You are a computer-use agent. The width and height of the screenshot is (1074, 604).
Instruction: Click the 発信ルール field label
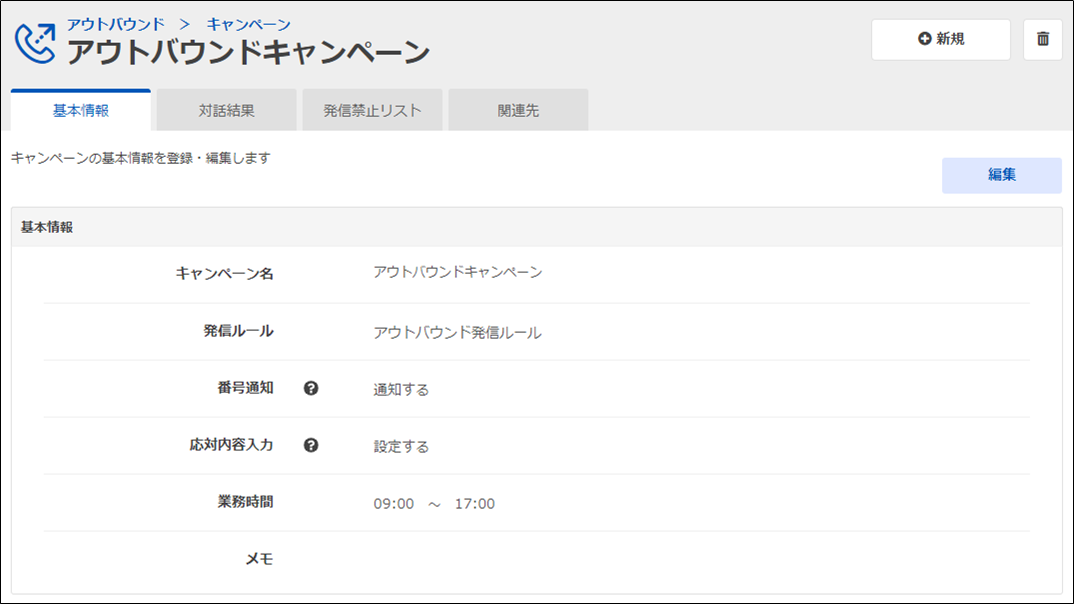tap(238, 331)
